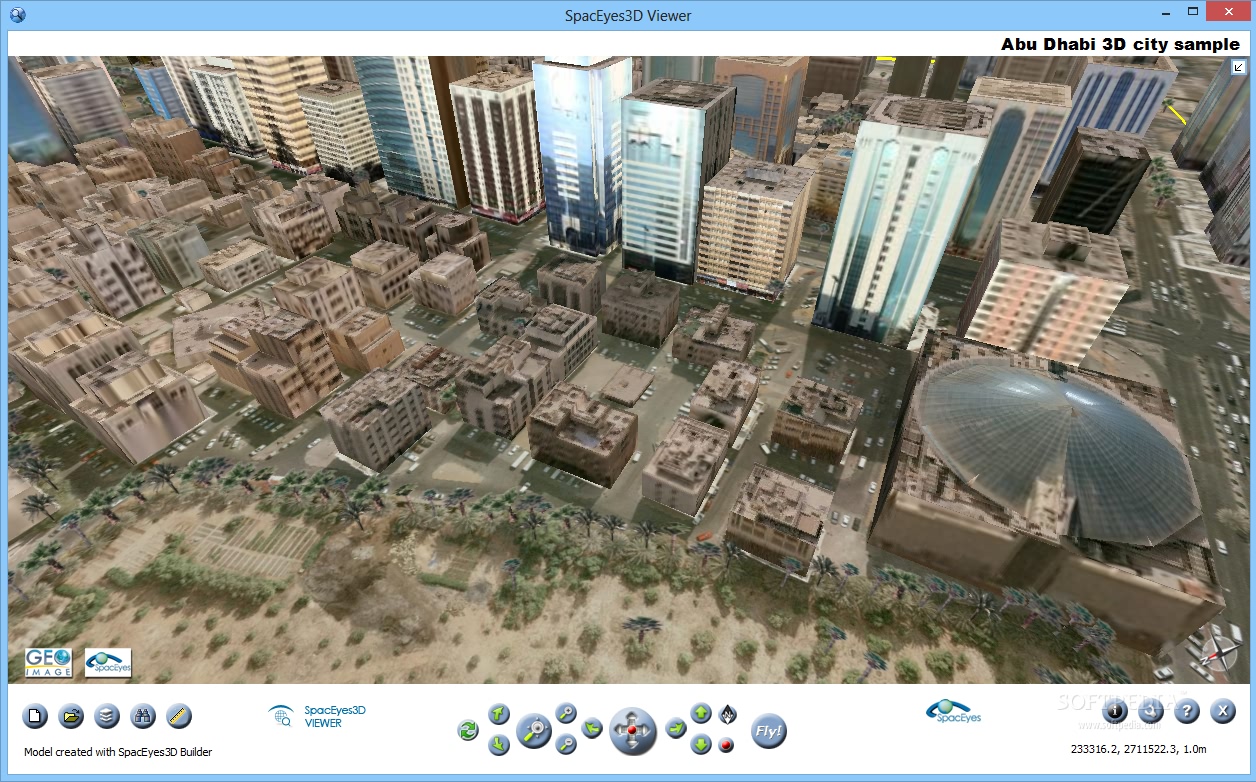Reset view to north with N icon

coord(728,714)
